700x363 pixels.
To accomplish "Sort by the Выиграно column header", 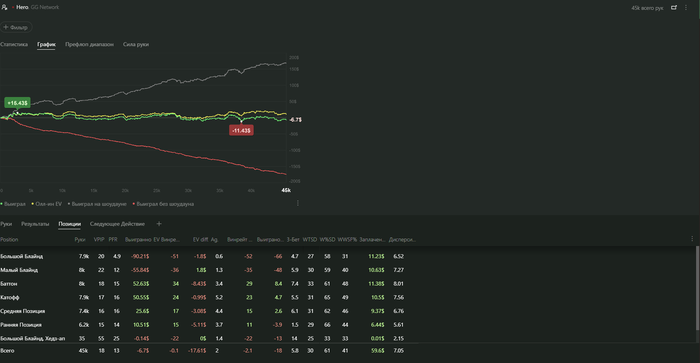I will click(138, 240).
